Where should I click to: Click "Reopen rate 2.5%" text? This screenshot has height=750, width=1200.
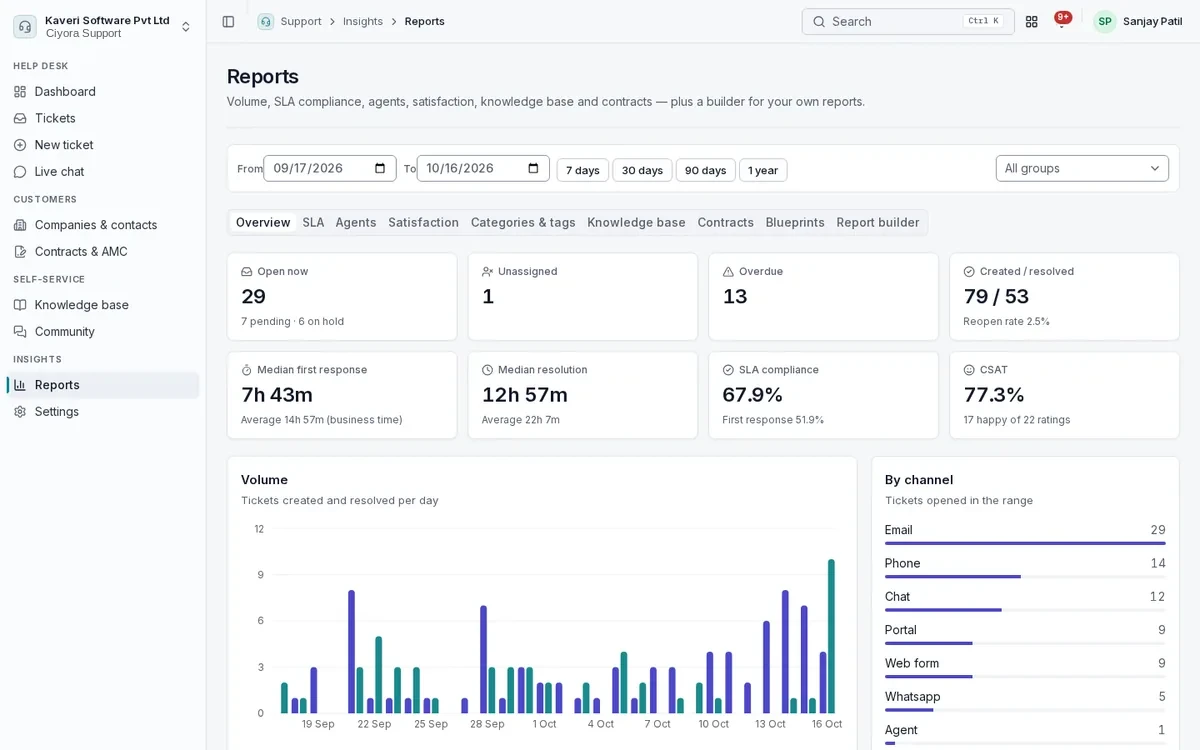(1006, 321)
